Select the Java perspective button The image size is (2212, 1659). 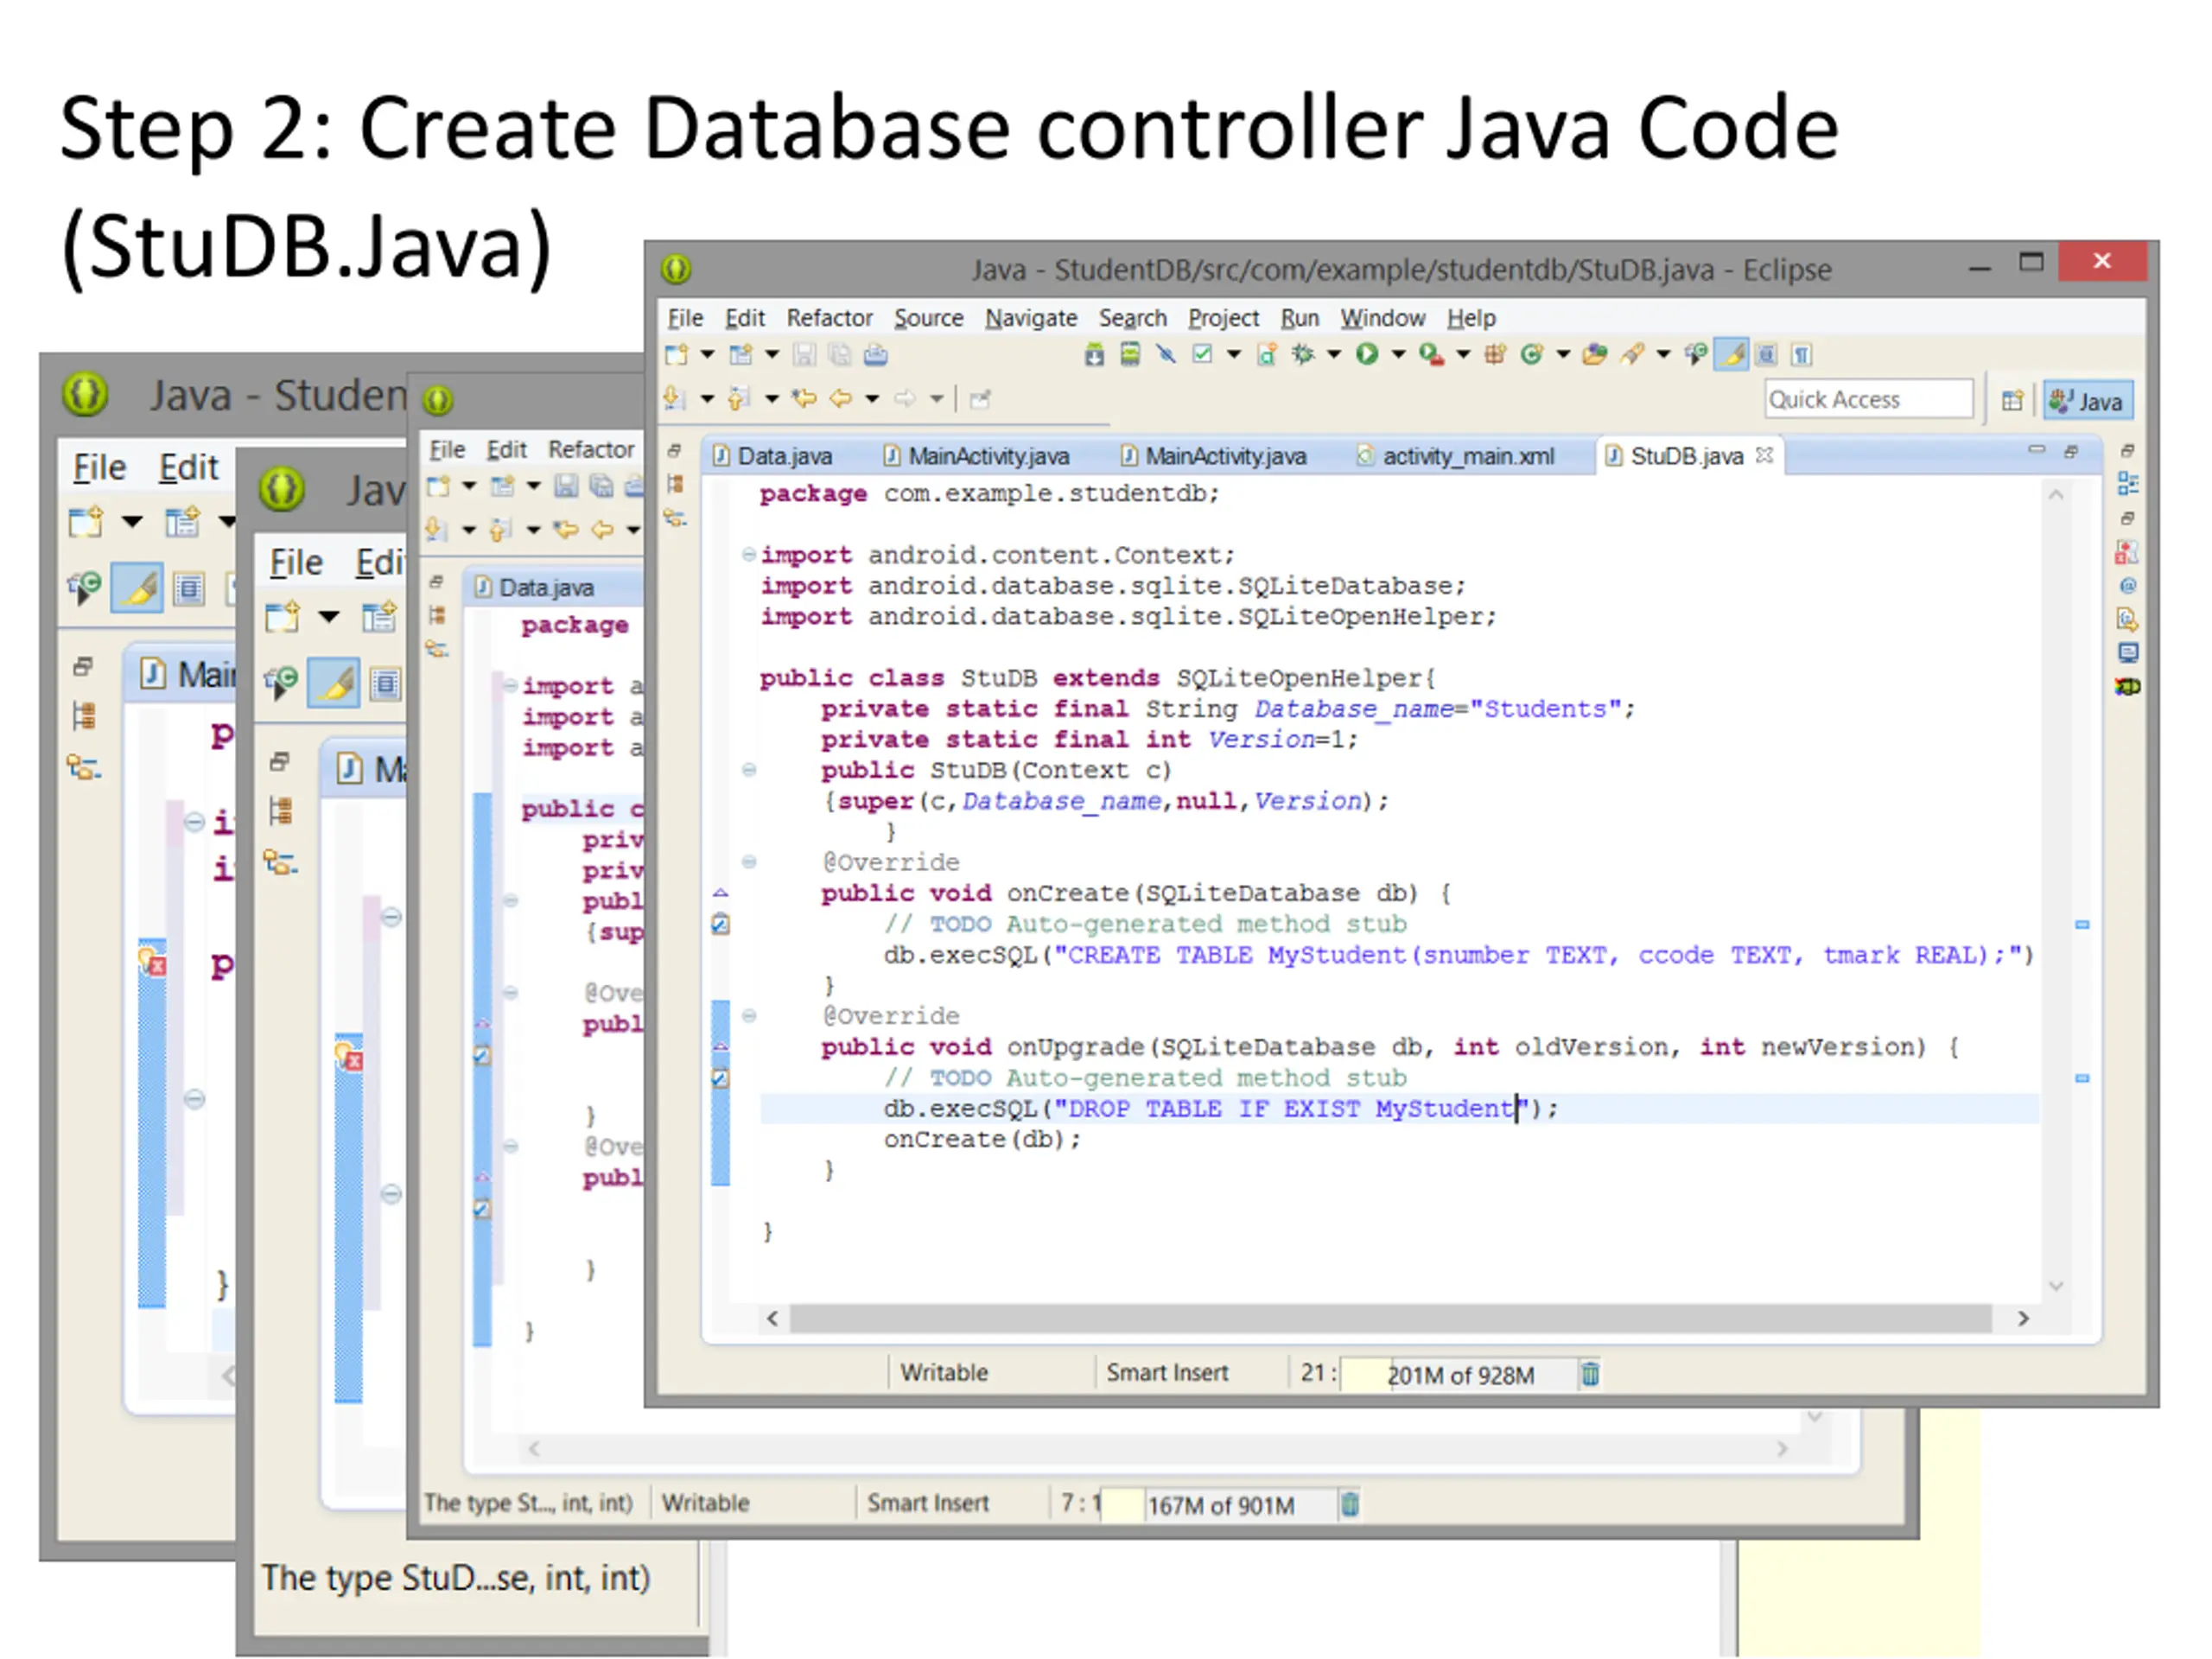click(2088, 401)
